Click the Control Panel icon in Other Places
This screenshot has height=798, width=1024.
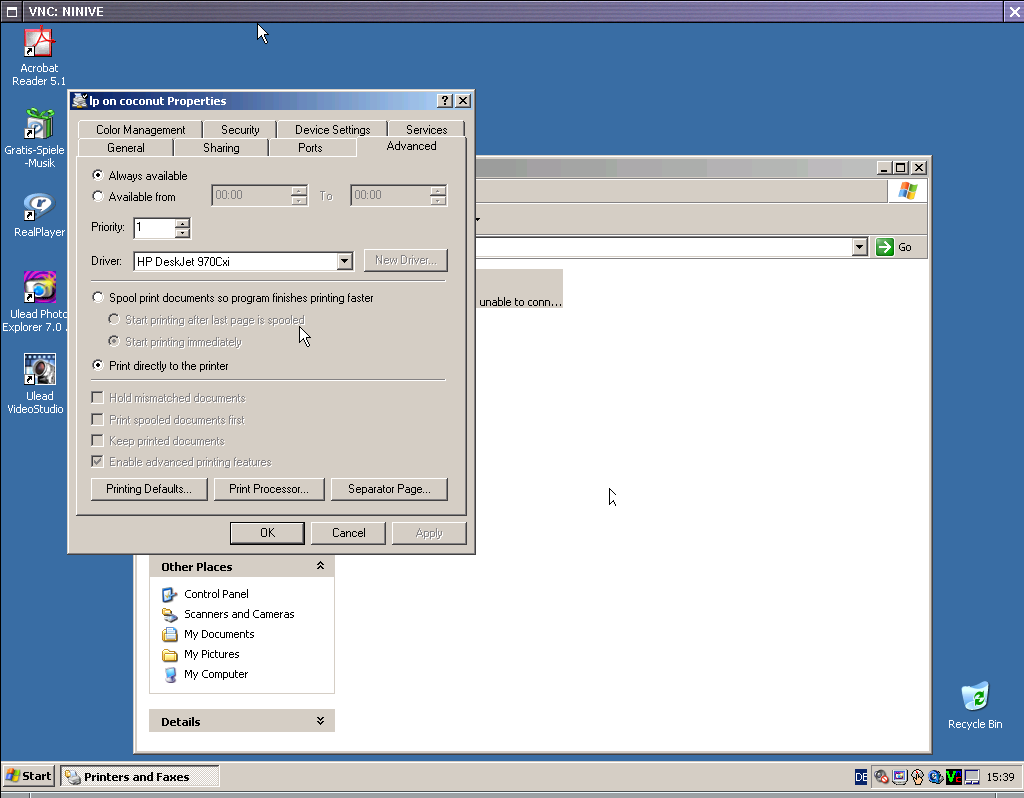coord(169,594)
